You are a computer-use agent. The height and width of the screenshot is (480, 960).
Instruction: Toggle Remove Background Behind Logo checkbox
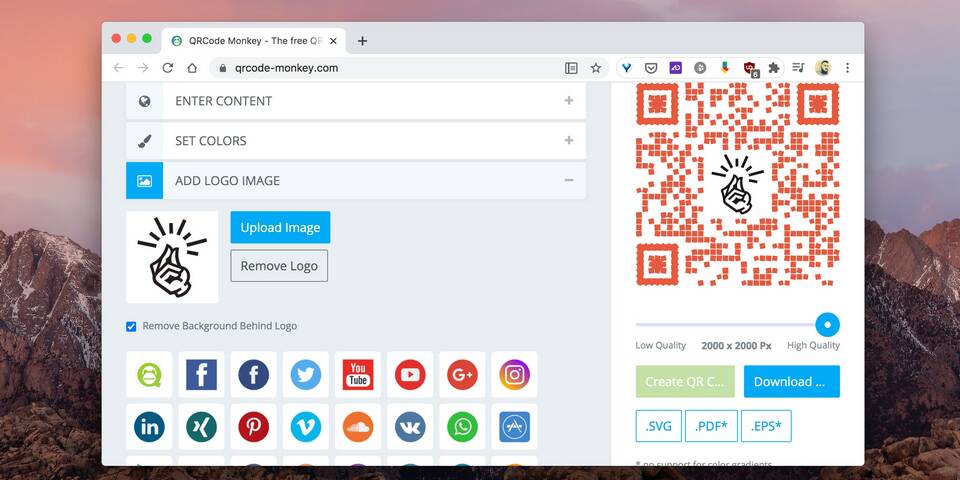click(x=131, y=326)
